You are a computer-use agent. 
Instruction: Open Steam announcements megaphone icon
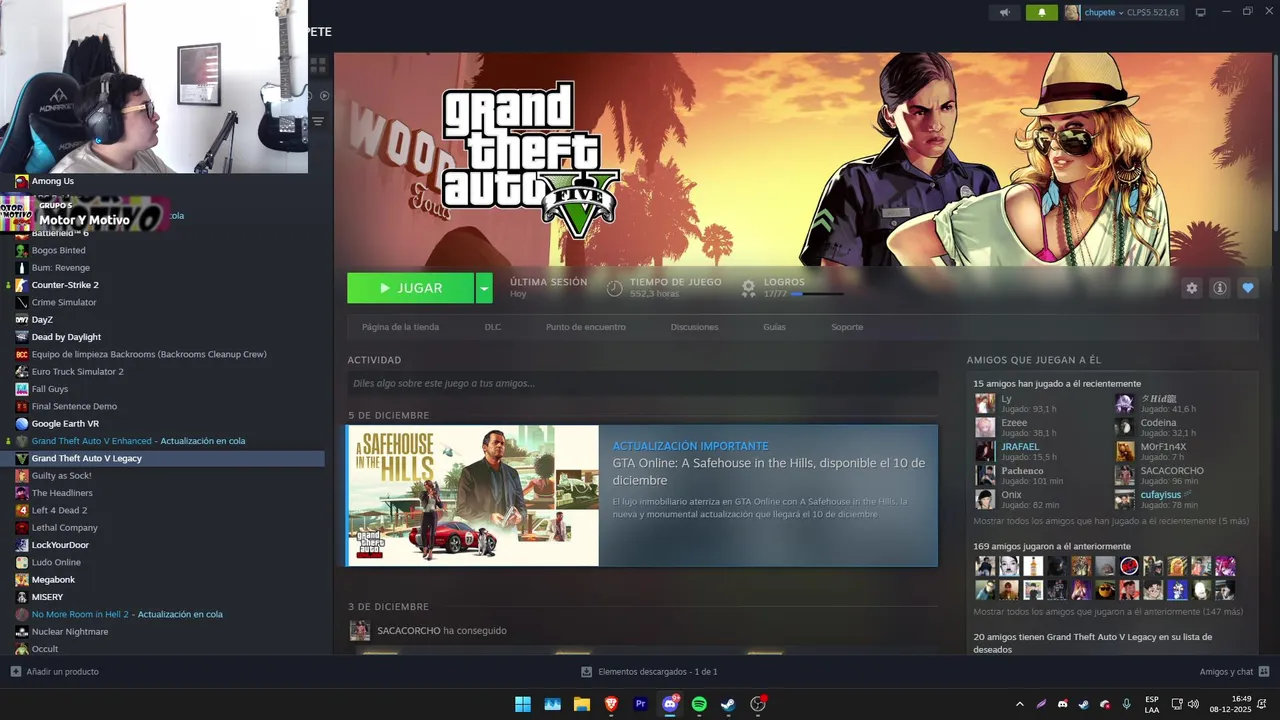click(x=1005, y=12)
